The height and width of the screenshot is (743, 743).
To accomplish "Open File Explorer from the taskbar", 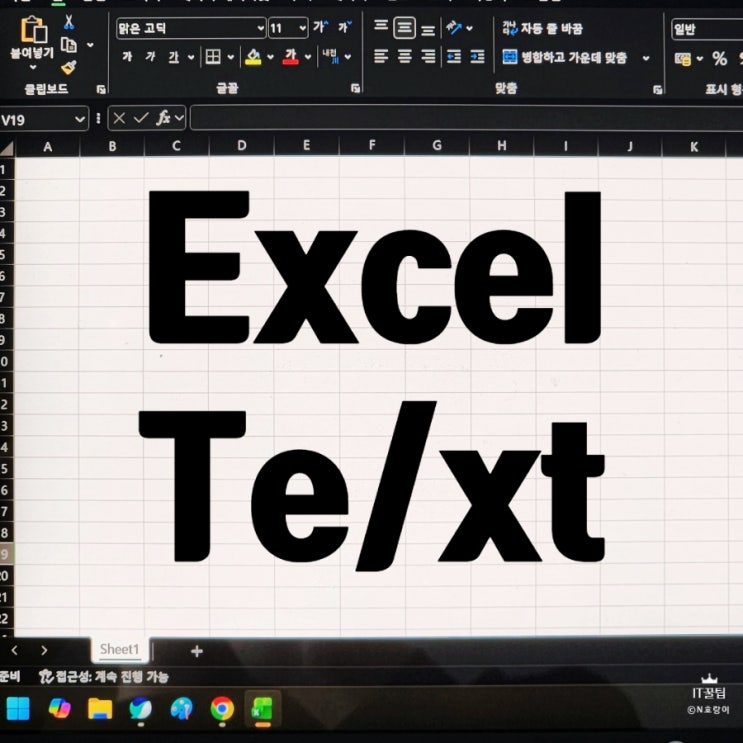I will (x=100, y=709).
